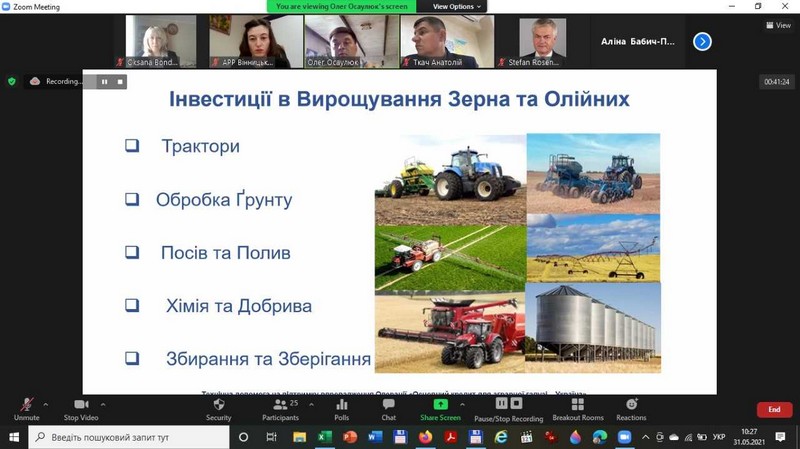This screenshot has width=800, height=449.
Task: Stop recording via top-left indicator
Action: click(120, 82)
